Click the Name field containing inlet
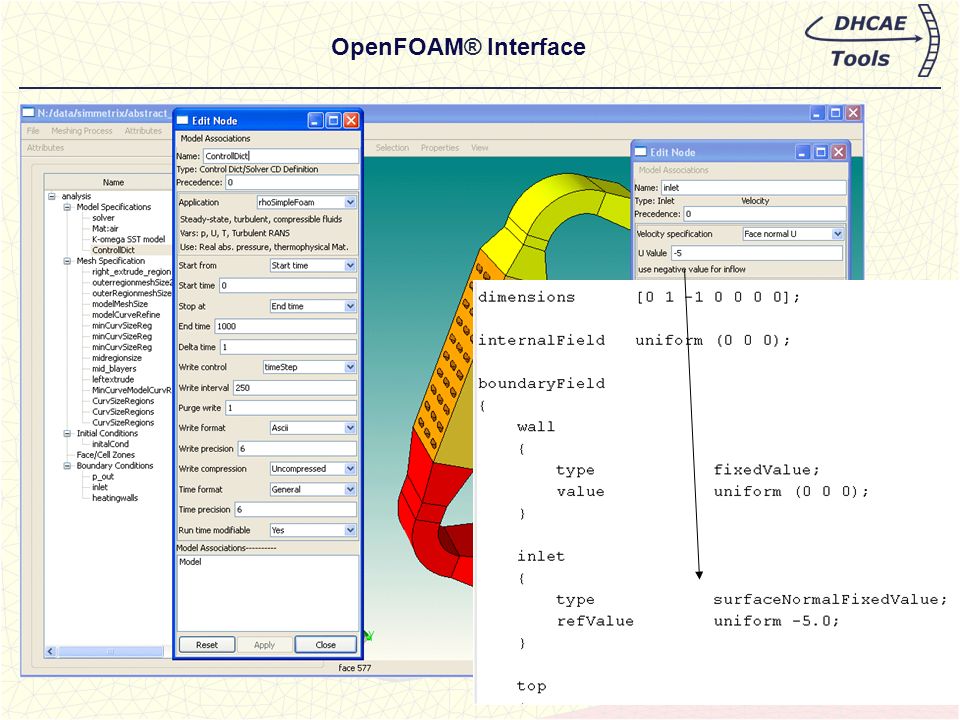960x720 pixels. click(x=754, y=188)
